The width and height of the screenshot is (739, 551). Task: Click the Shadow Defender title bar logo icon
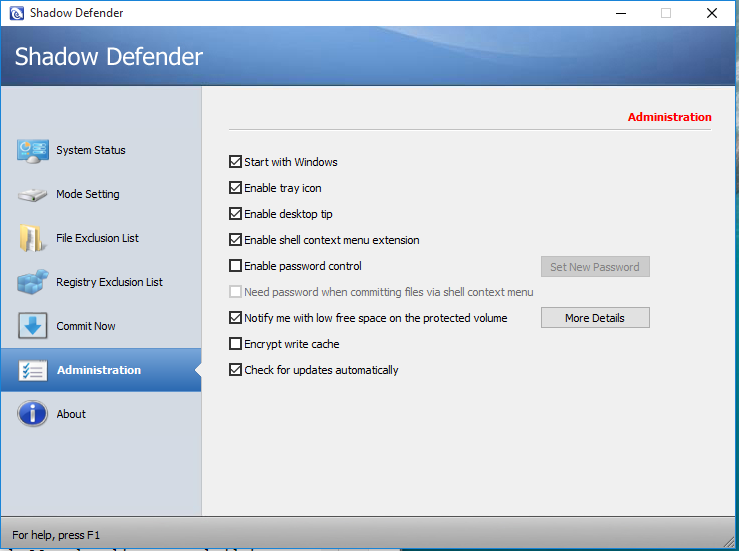[x=16, y=13]
